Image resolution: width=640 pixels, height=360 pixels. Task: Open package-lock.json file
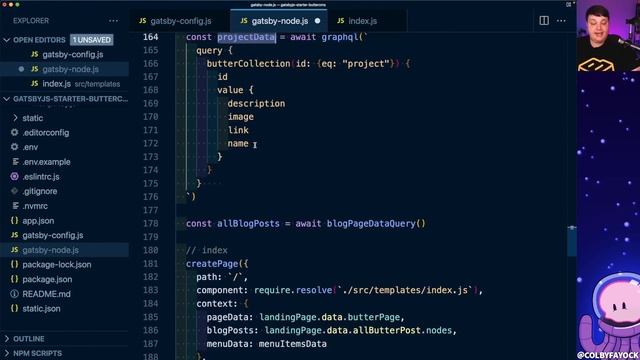57,265
